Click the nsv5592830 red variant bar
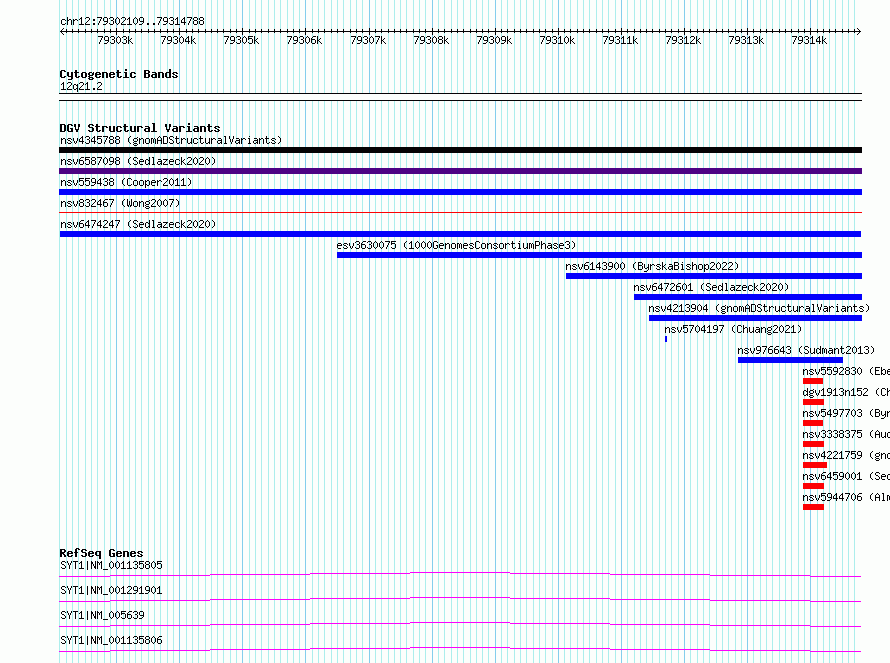The image size is (890, 663). [813, 381]
